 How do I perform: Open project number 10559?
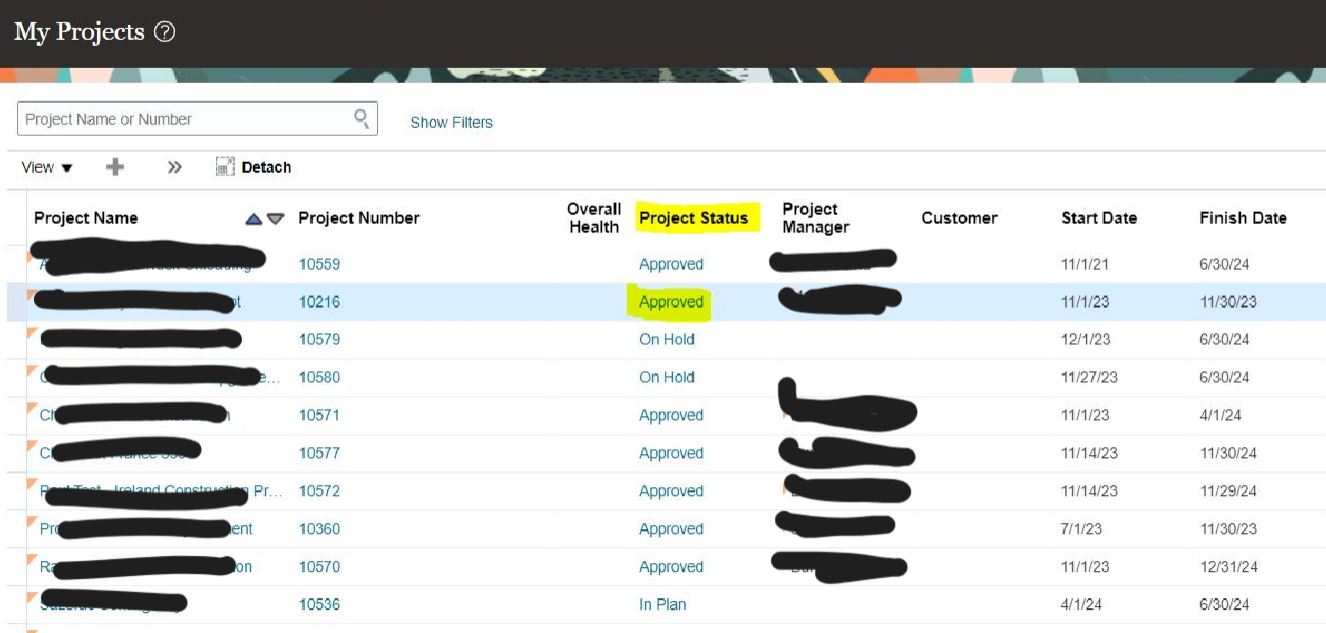coord(318,263)
